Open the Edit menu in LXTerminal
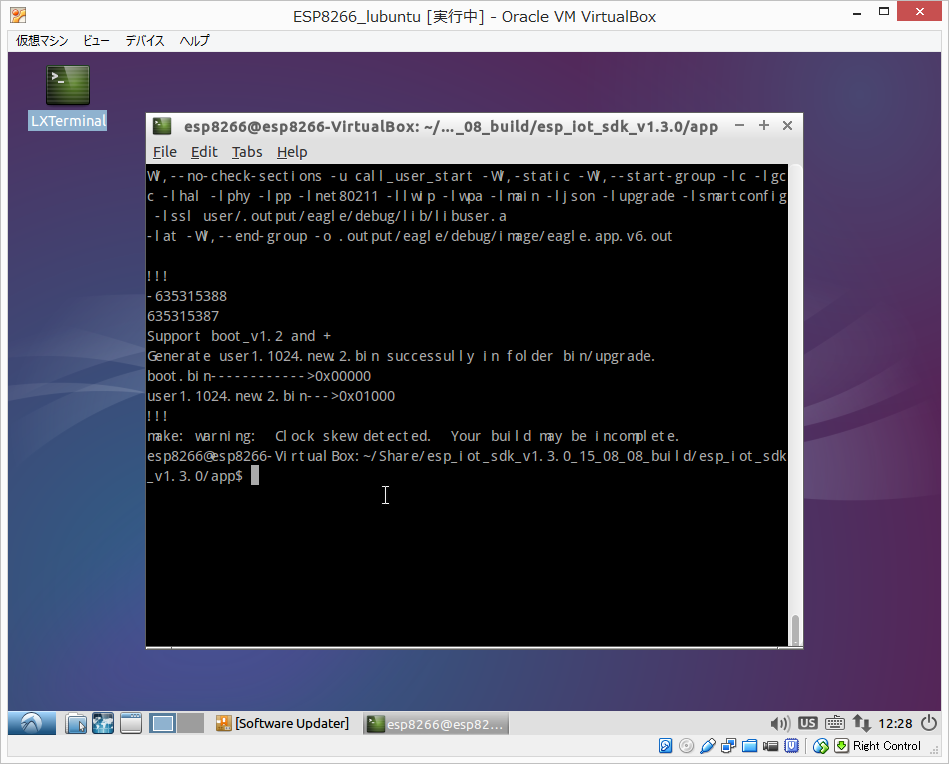The width and height of the screenshot is (949, 764). [x=204, y=152]
